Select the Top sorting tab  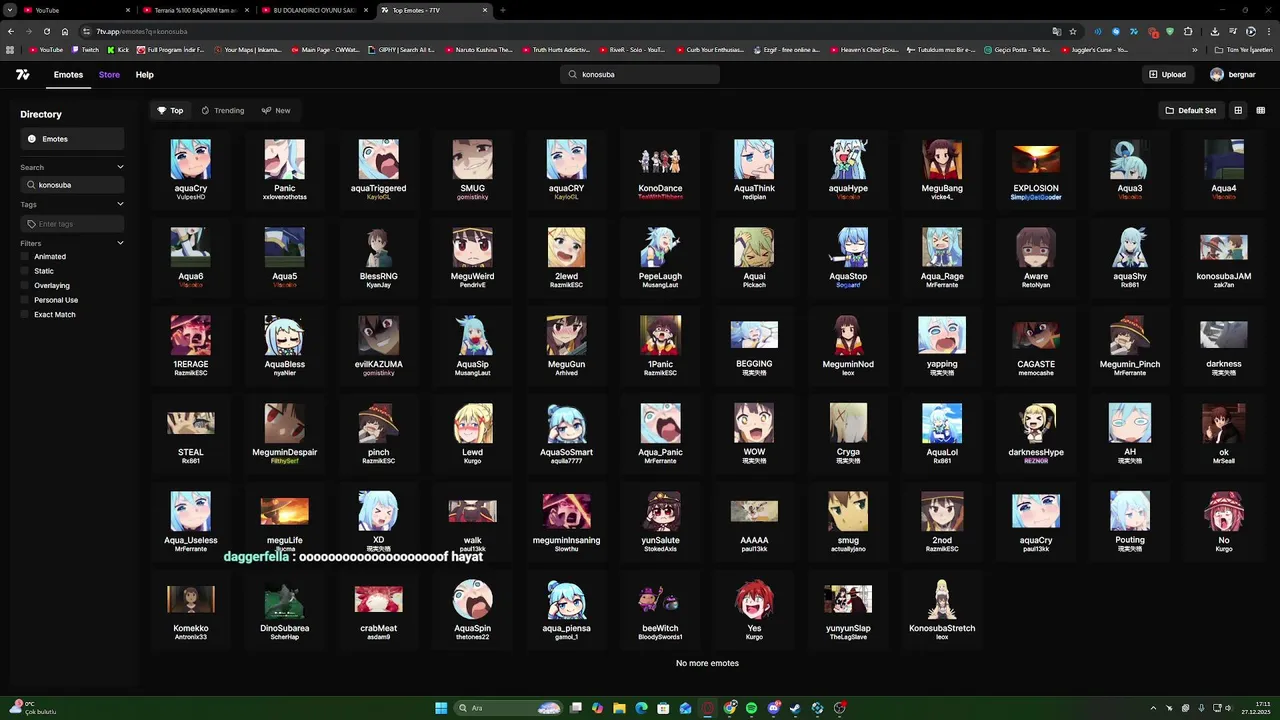coord(170,111)
